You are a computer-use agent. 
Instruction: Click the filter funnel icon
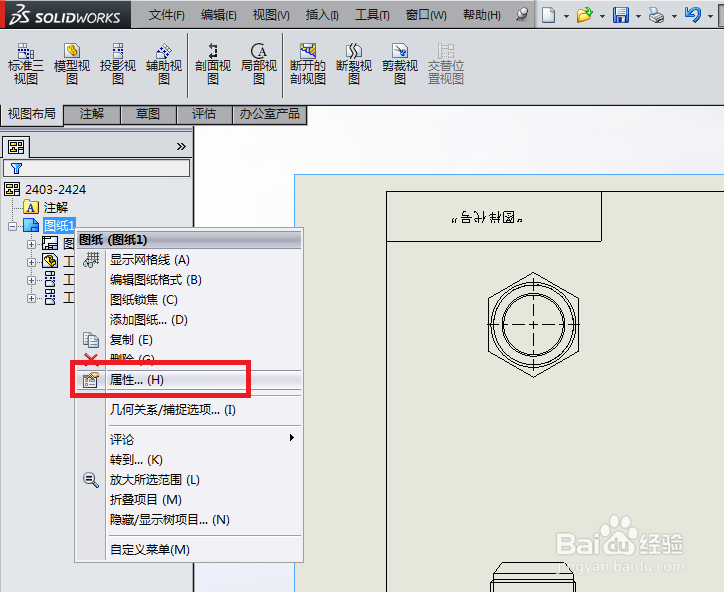click(x=16, y=168)
